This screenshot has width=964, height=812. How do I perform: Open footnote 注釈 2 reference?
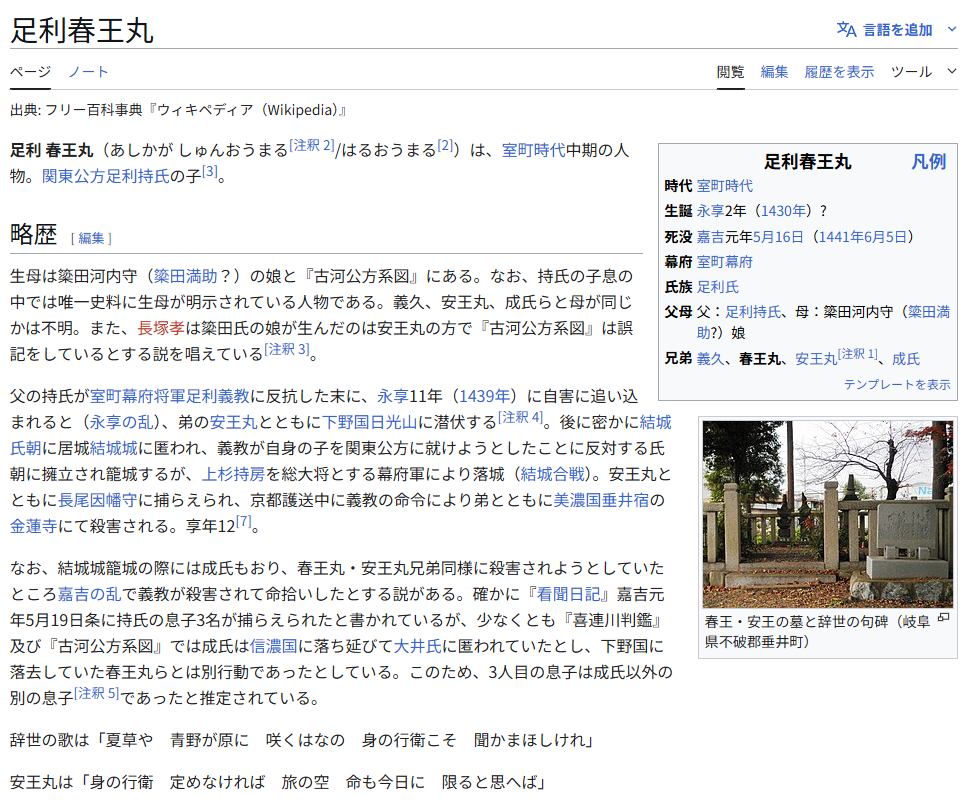pyautogui.click(x=312, y=145)
